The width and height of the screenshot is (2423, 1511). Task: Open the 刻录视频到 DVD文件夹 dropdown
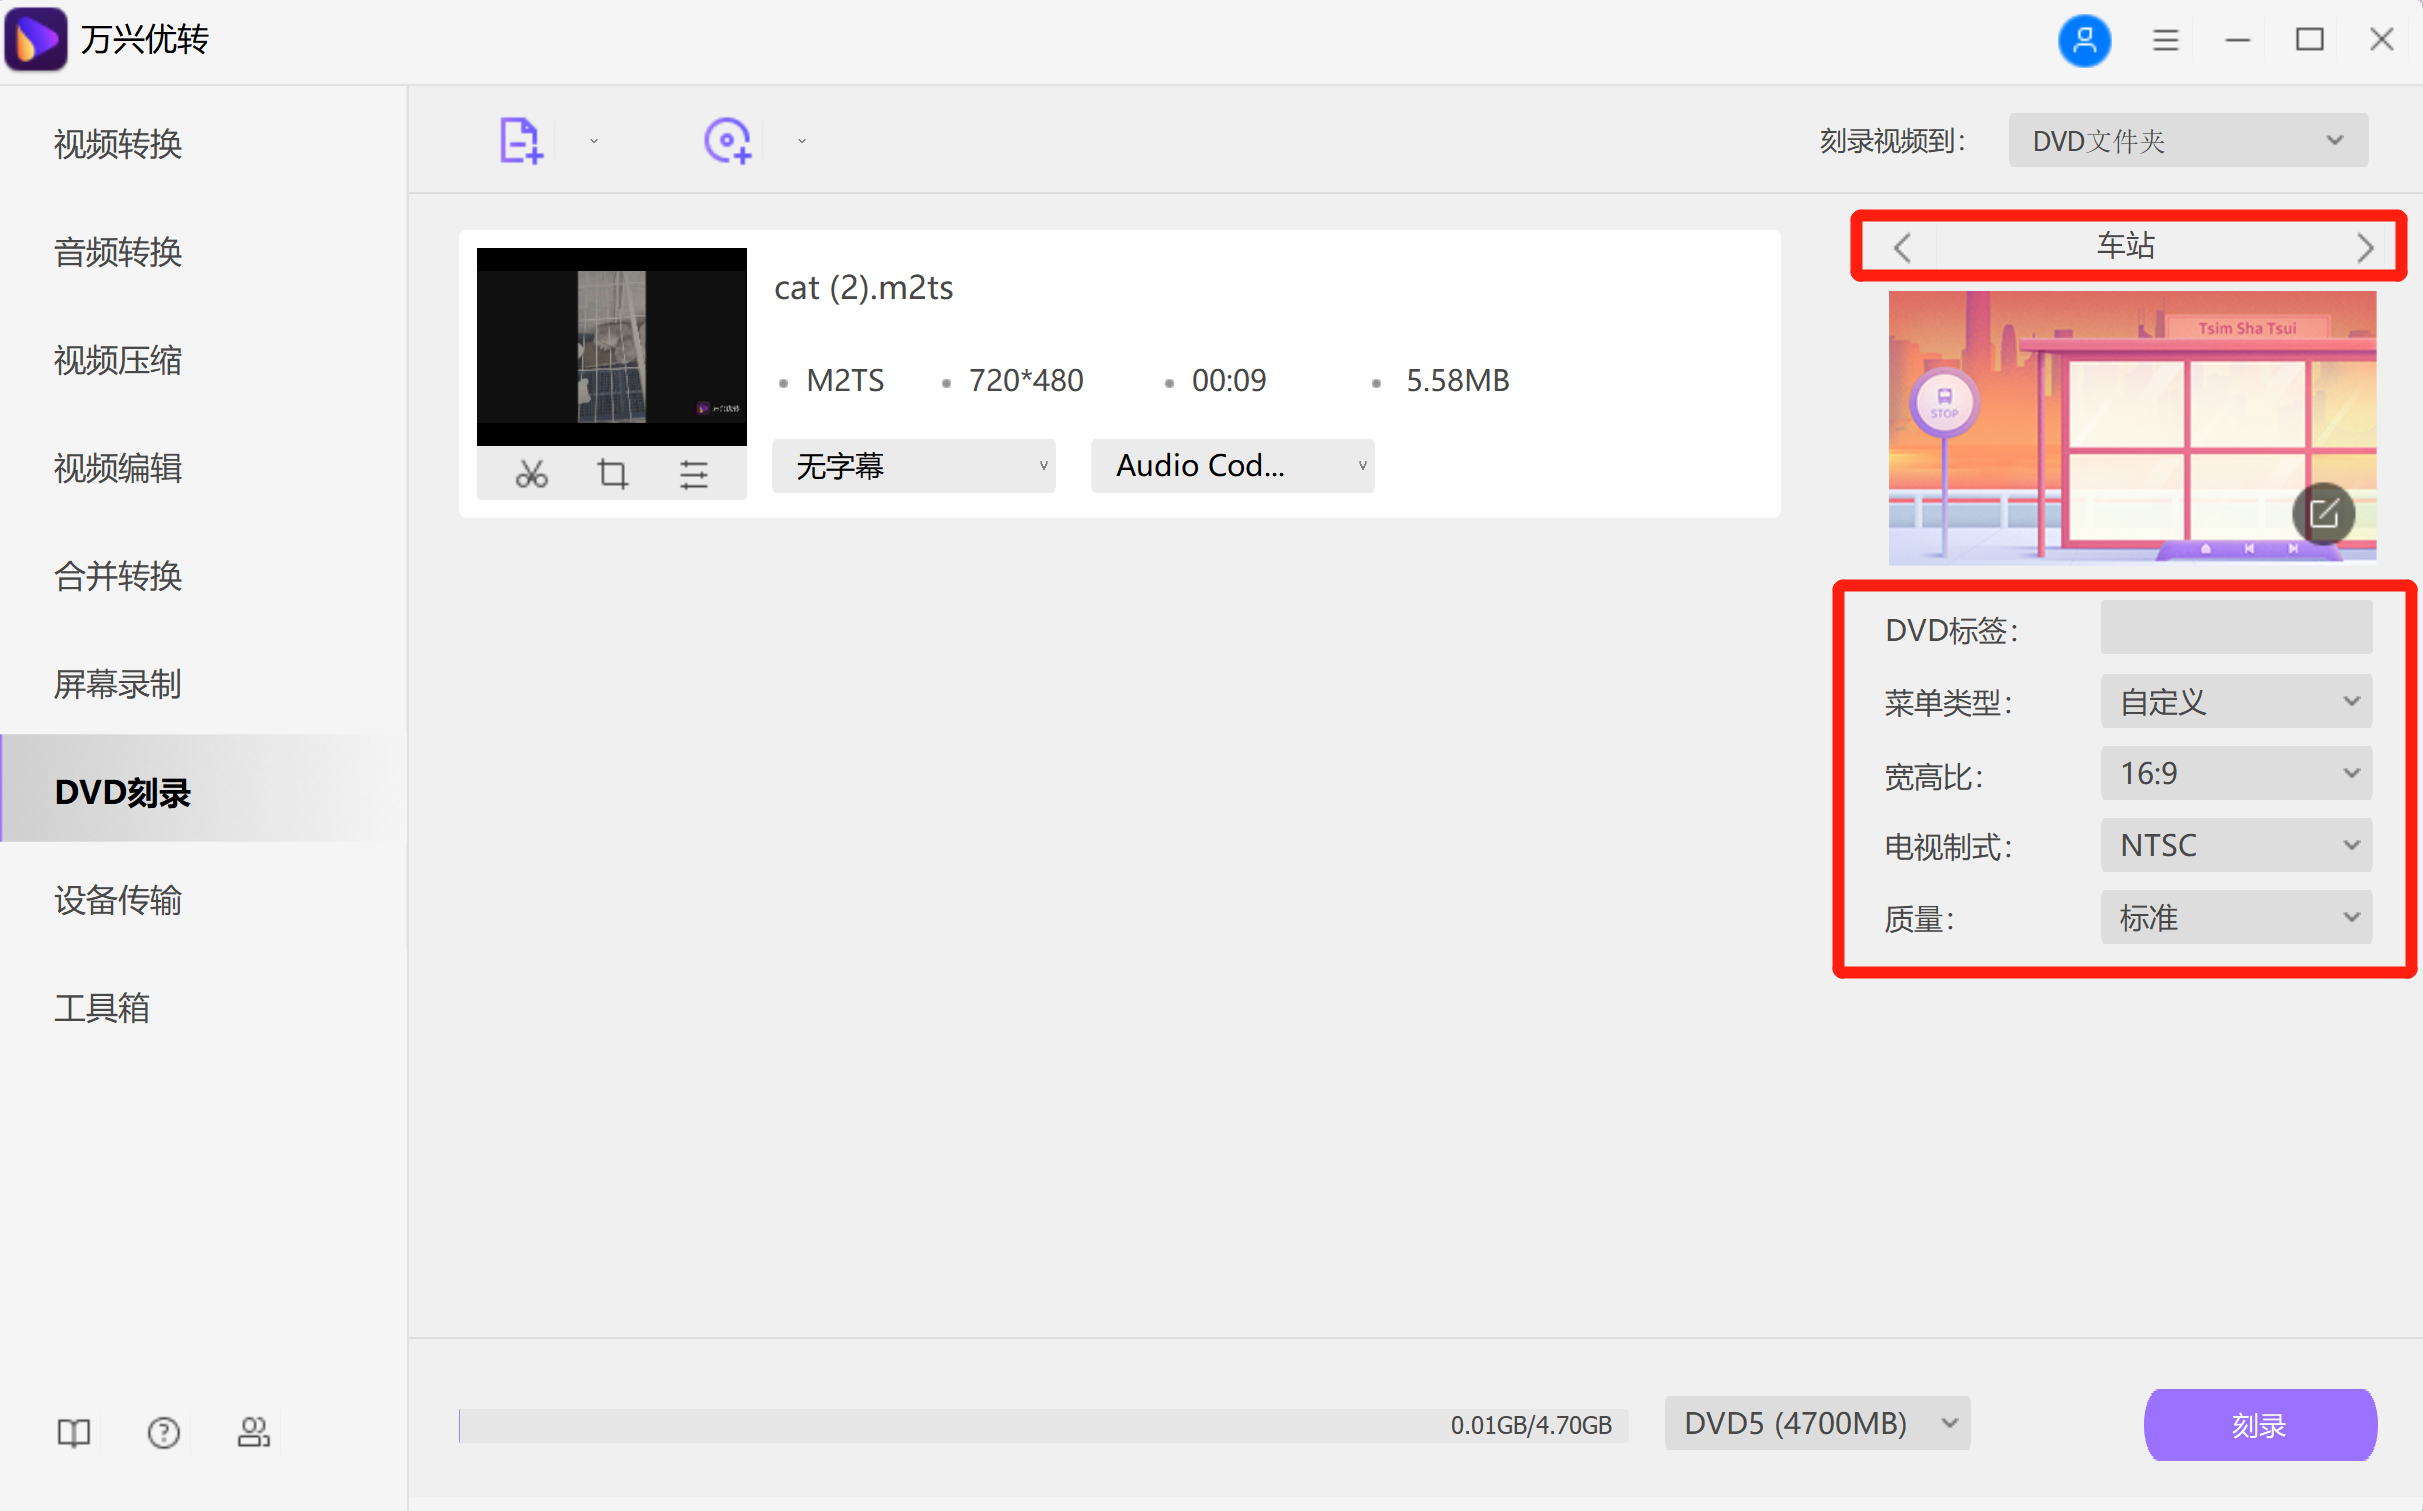click(2187, 140)
